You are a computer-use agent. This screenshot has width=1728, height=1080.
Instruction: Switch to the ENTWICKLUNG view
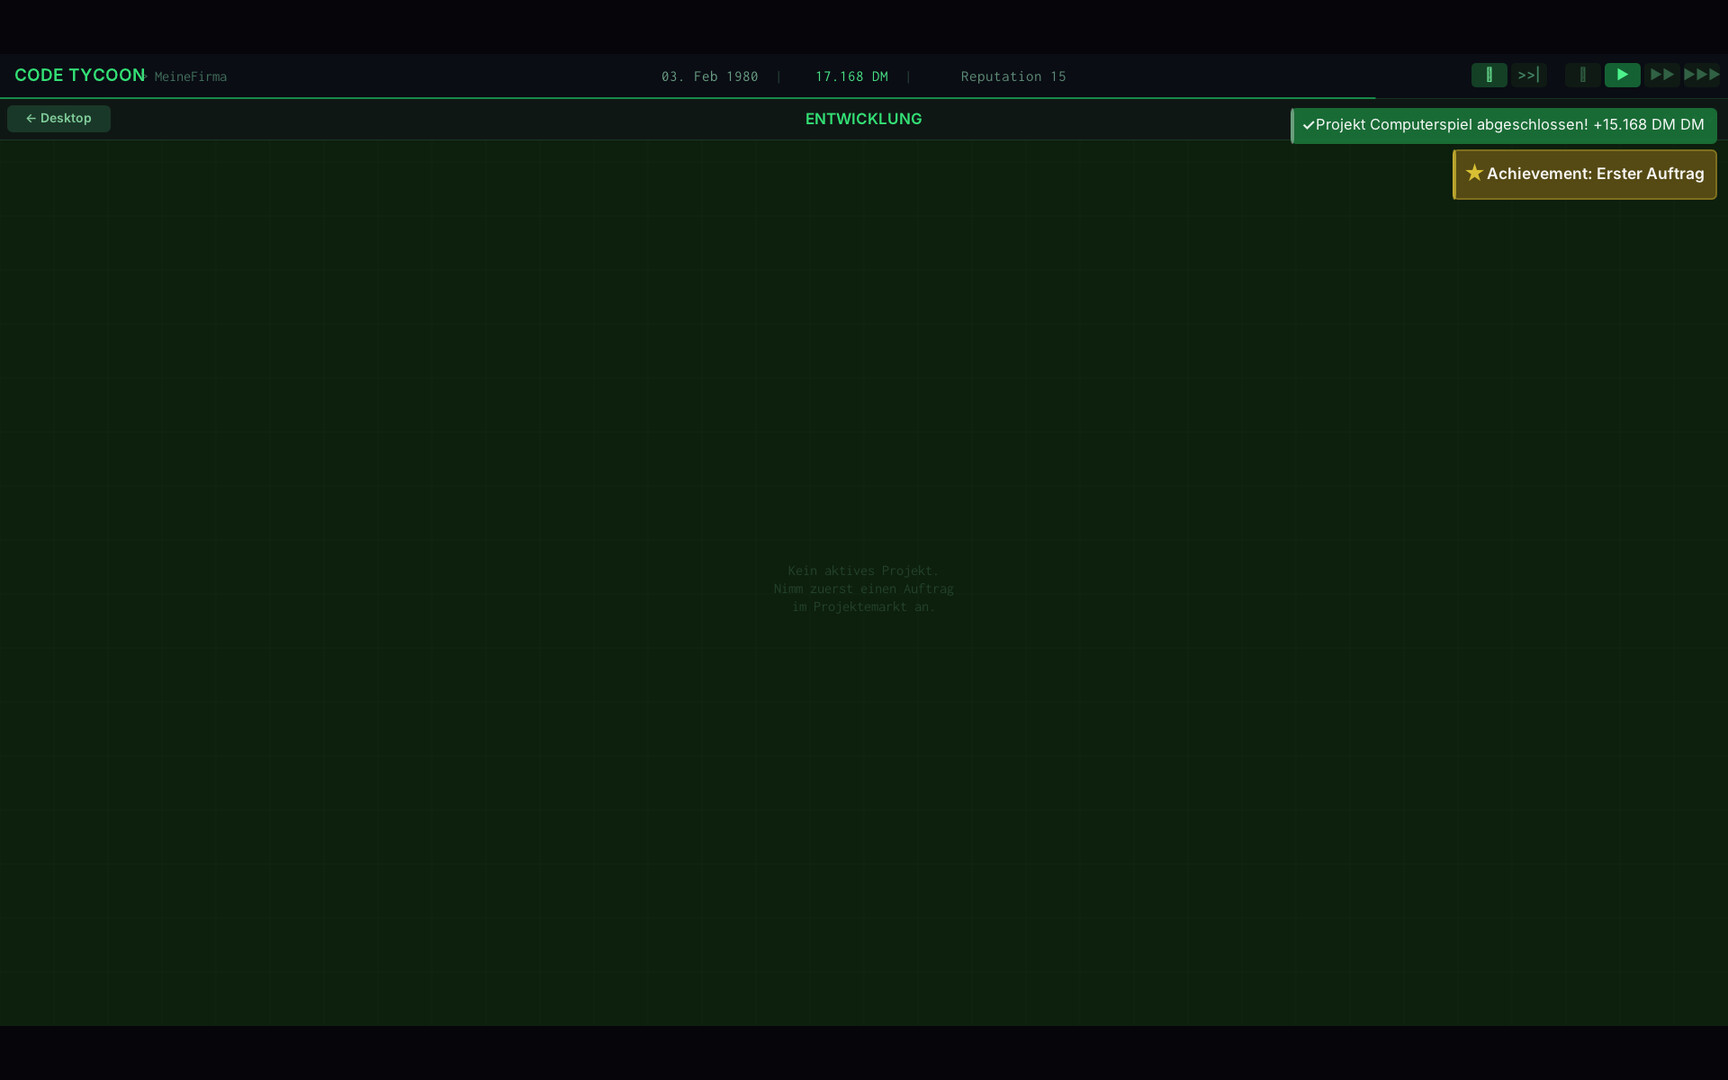point(863,118)
